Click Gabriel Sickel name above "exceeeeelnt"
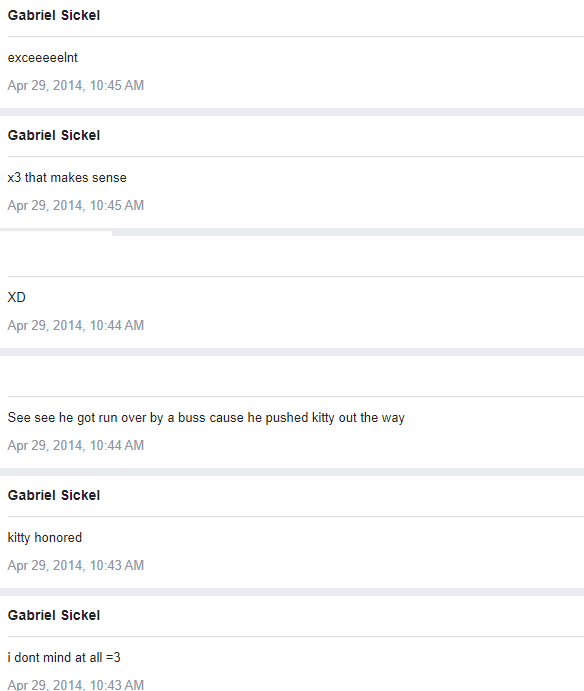This screenshot has width=584, height=691. click(54, 15)
